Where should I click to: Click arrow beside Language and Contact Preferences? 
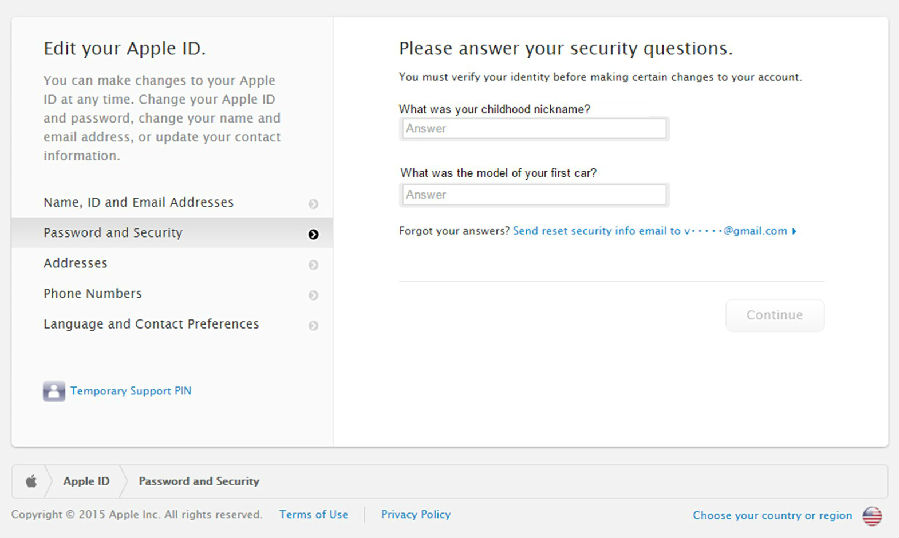point(313,325)
